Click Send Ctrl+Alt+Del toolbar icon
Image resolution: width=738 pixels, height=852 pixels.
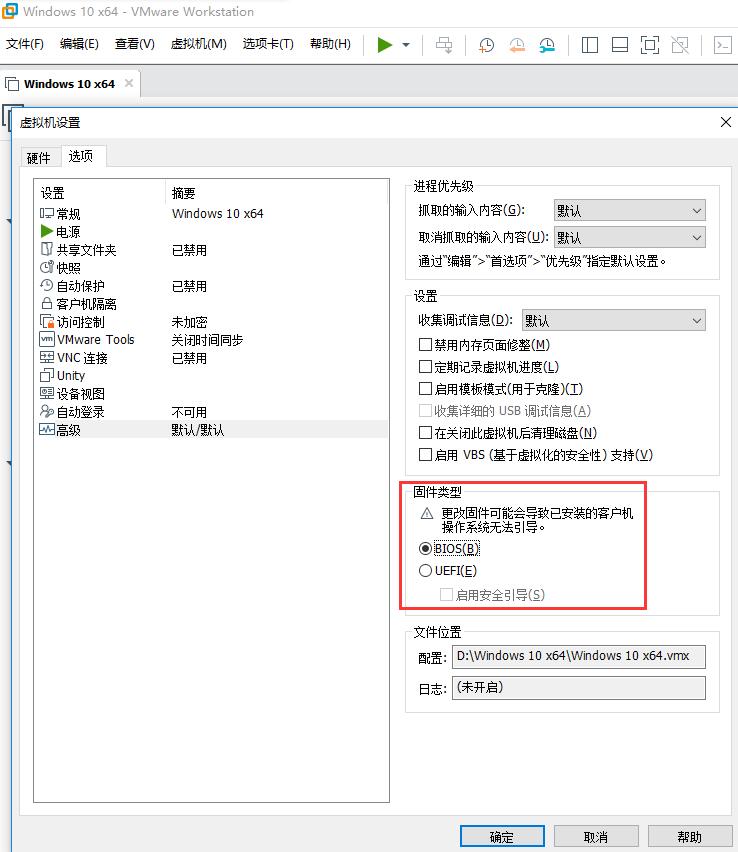444,45
